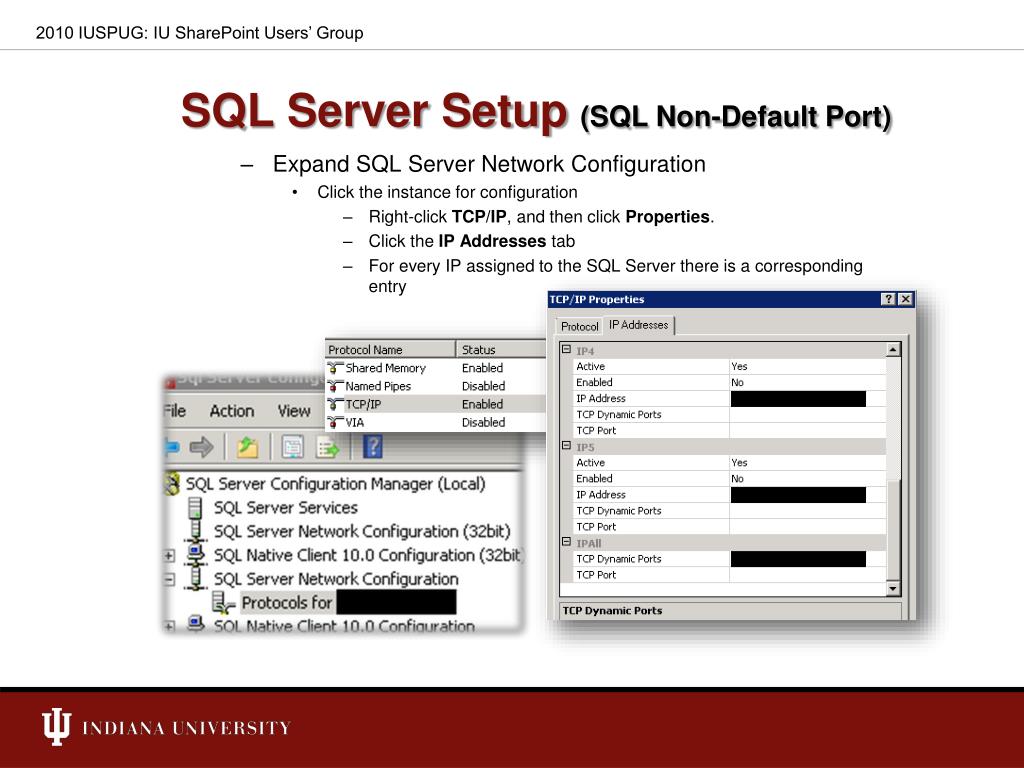
Task: Click the Enabled status of TCP/IP row
Action: pos(482,404)
